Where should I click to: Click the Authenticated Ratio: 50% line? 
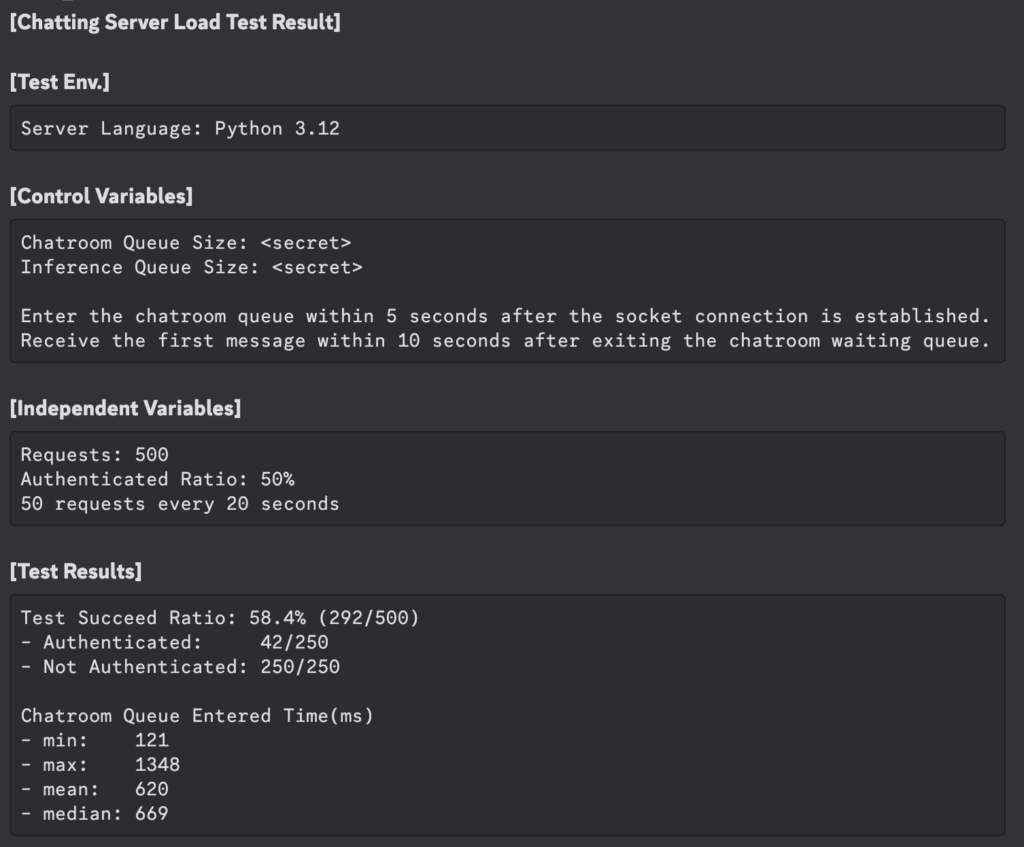(157, 479)
